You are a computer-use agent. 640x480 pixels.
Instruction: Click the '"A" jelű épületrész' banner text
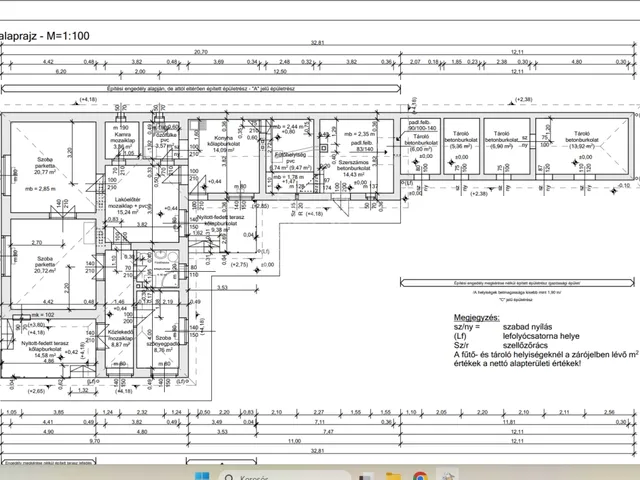click(x=271, y=89)
